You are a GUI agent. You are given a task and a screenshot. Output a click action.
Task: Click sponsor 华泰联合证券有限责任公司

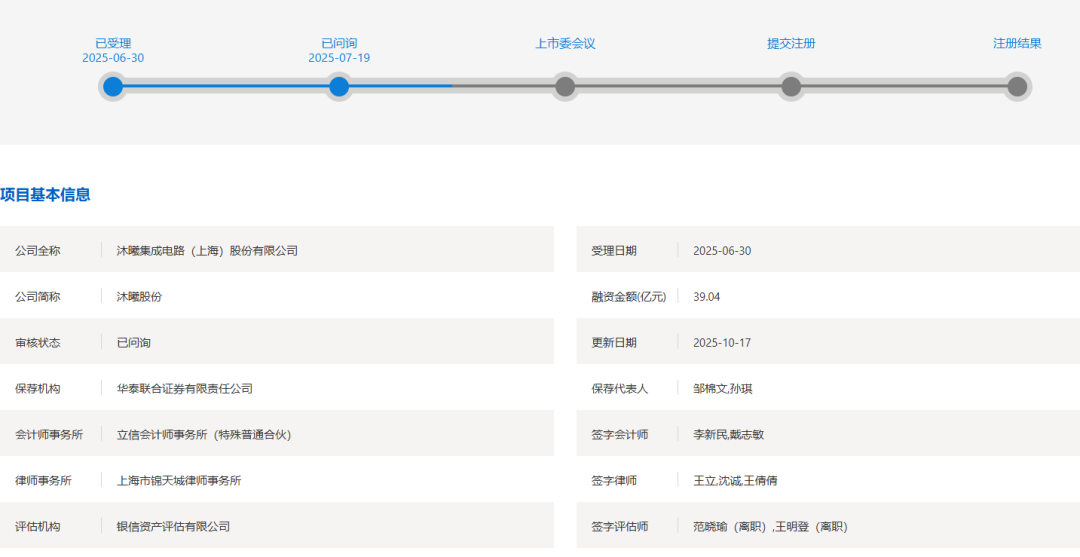(184, 389)
